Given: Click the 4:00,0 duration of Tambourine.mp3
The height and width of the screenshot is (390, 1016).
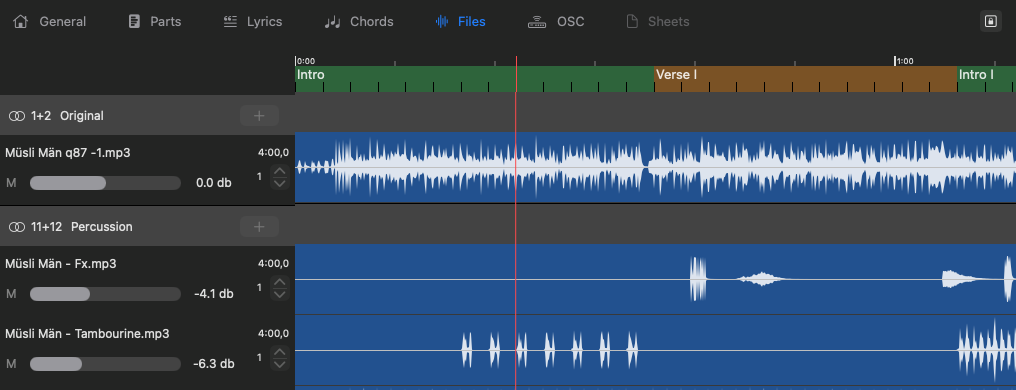Looking at the screenshot, I should pyautogui.click(x=273, y=334).
